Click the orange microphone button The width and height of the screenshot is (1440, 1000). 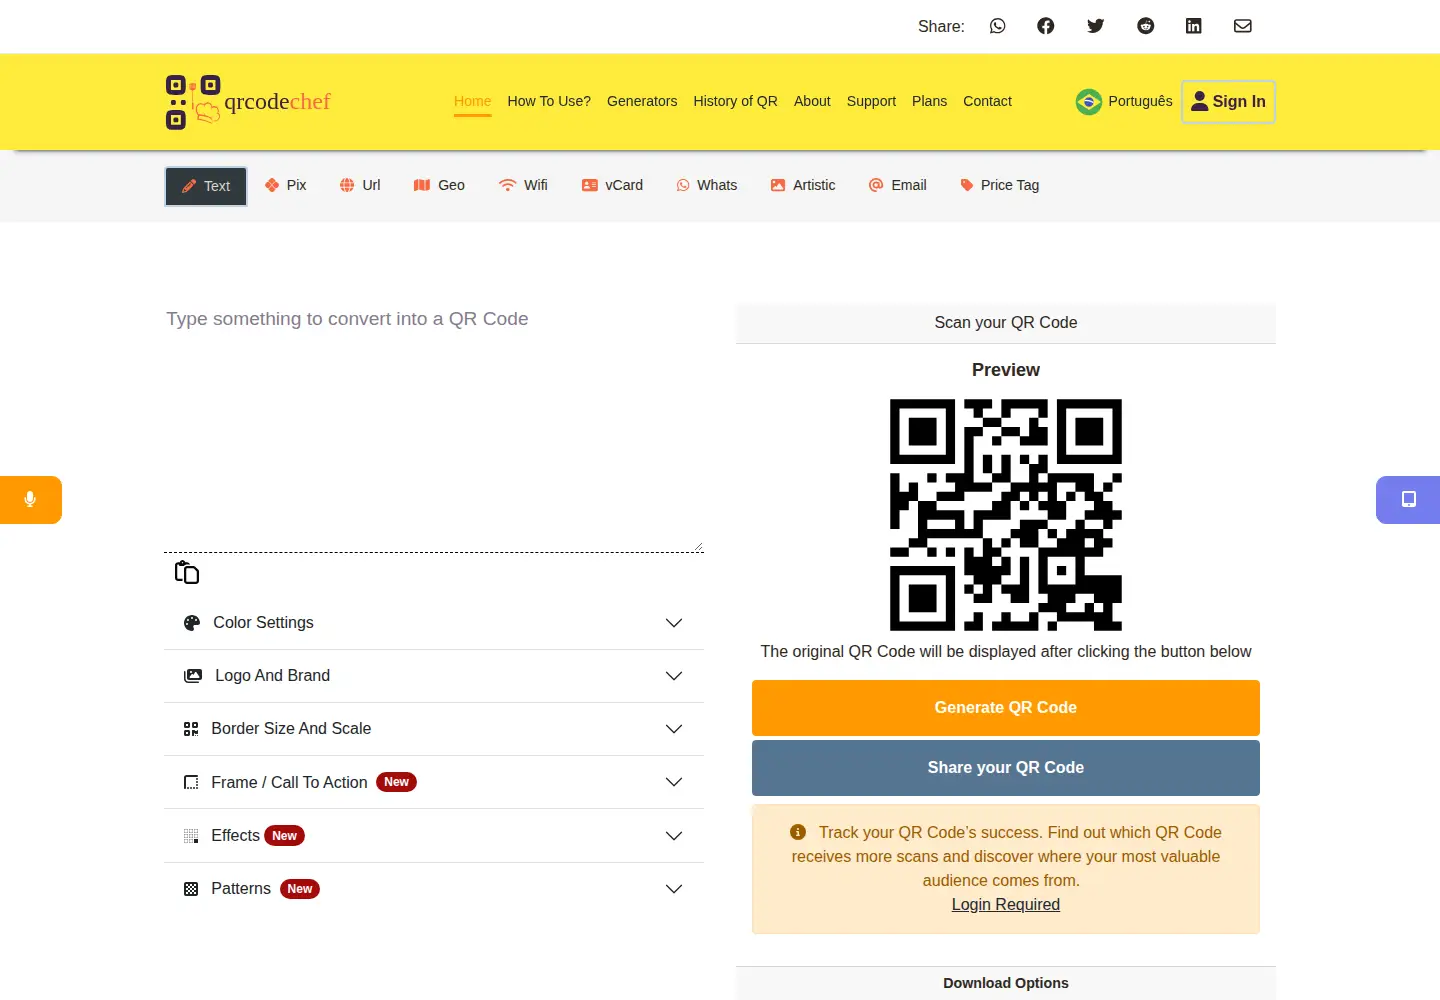[x=31, y=500]
